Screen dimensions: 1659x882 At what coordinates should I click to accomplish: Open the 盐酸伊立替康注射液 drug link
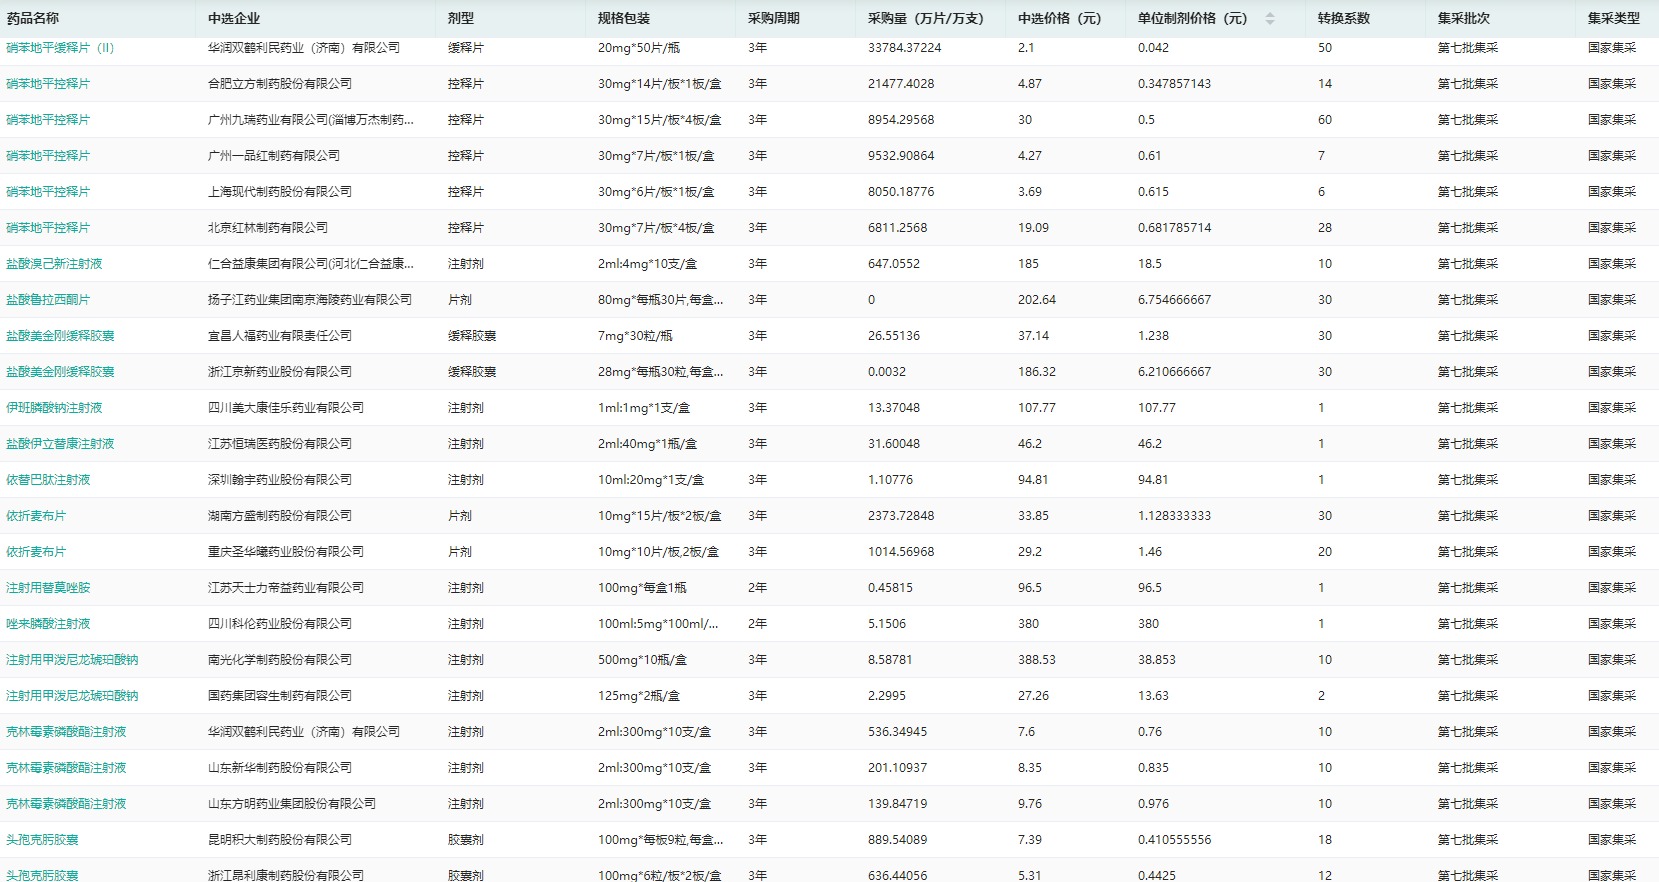(60, 444)
